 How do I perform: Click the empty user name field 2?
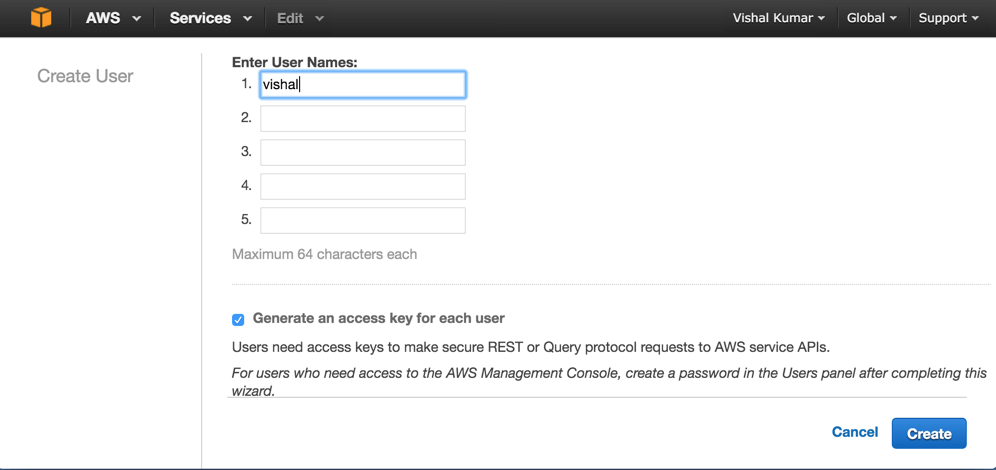coord(363,118)
